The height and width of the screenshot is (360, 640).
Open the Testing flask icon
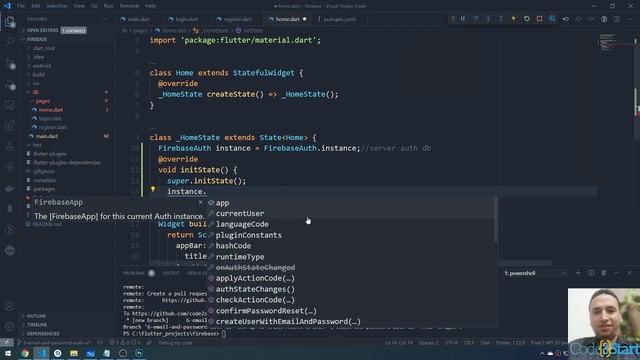(x=10, y=147)
